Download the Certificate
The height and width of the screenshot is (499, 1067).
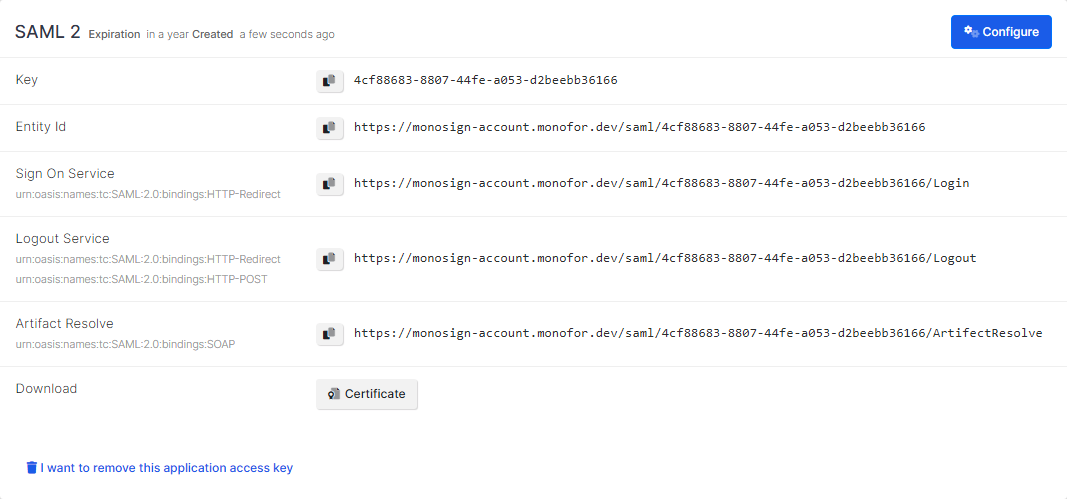[x=367, y=394]
